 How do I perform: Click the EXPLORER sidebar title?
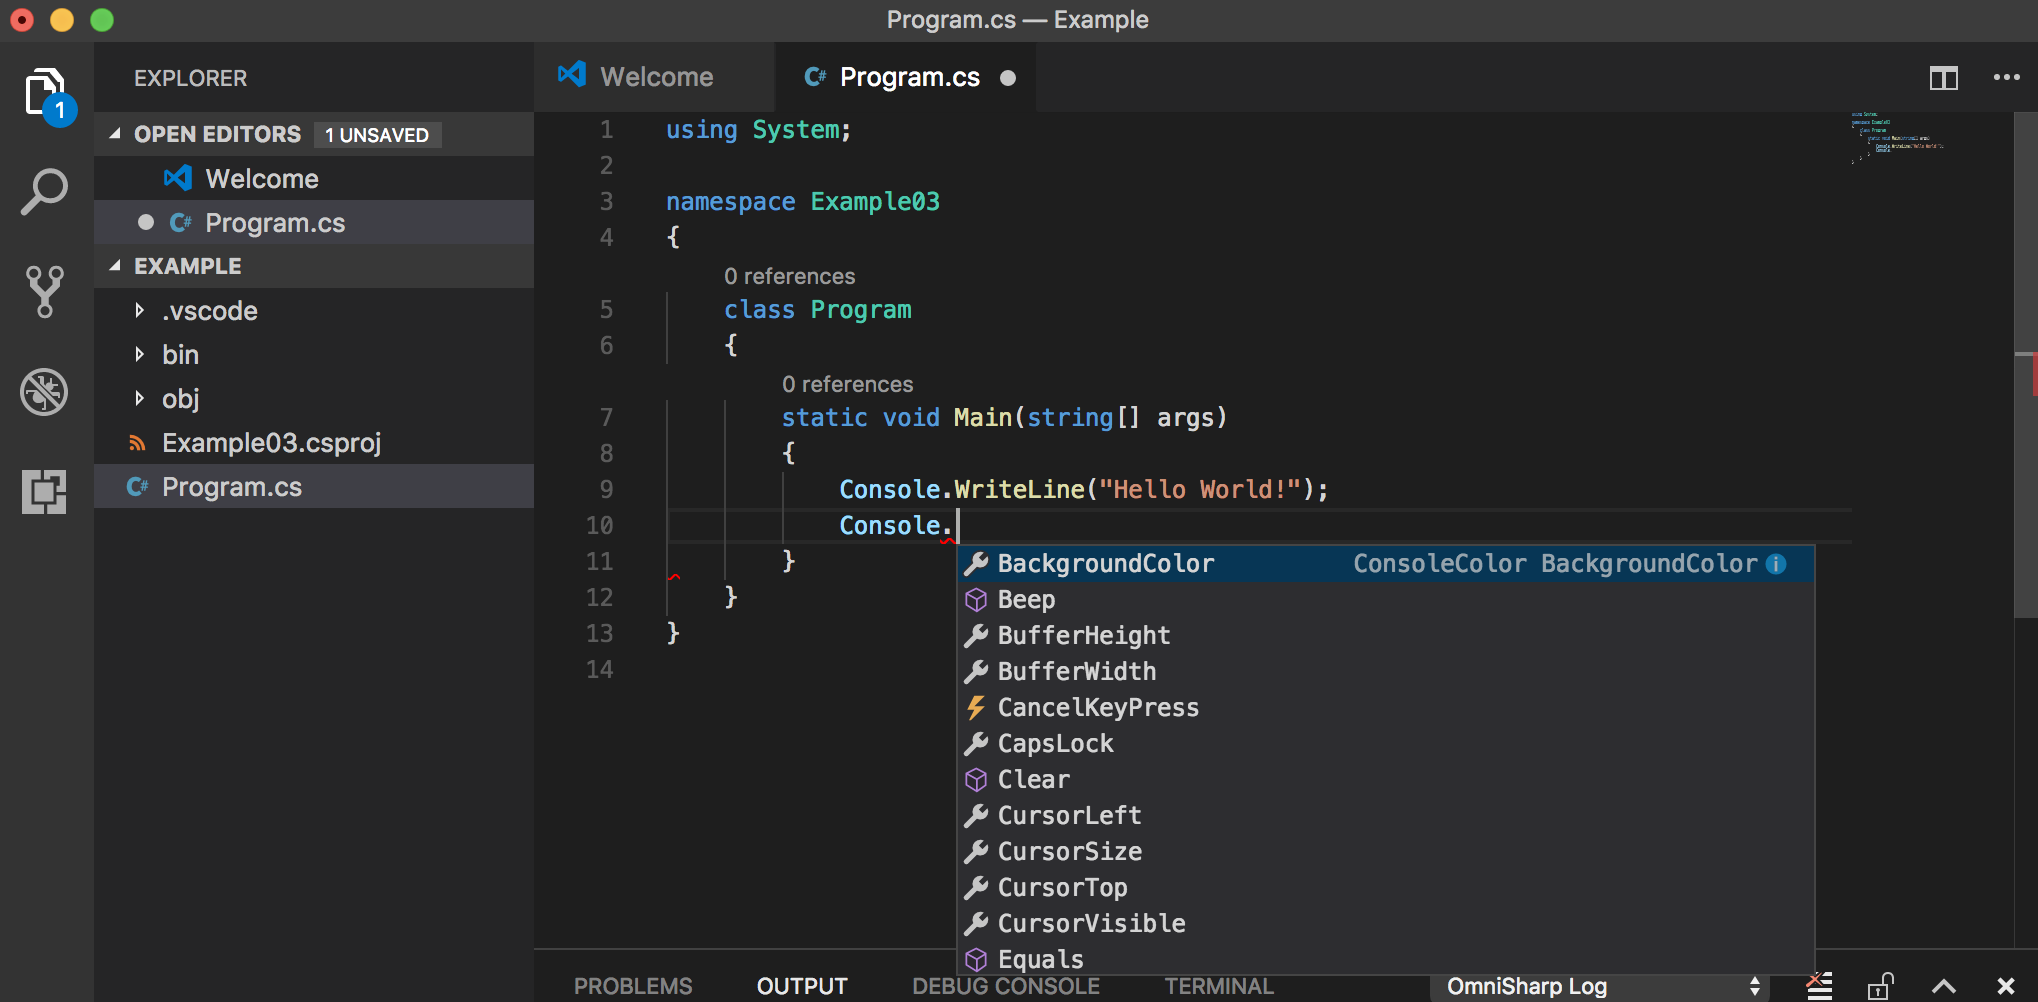click(190, 78)
